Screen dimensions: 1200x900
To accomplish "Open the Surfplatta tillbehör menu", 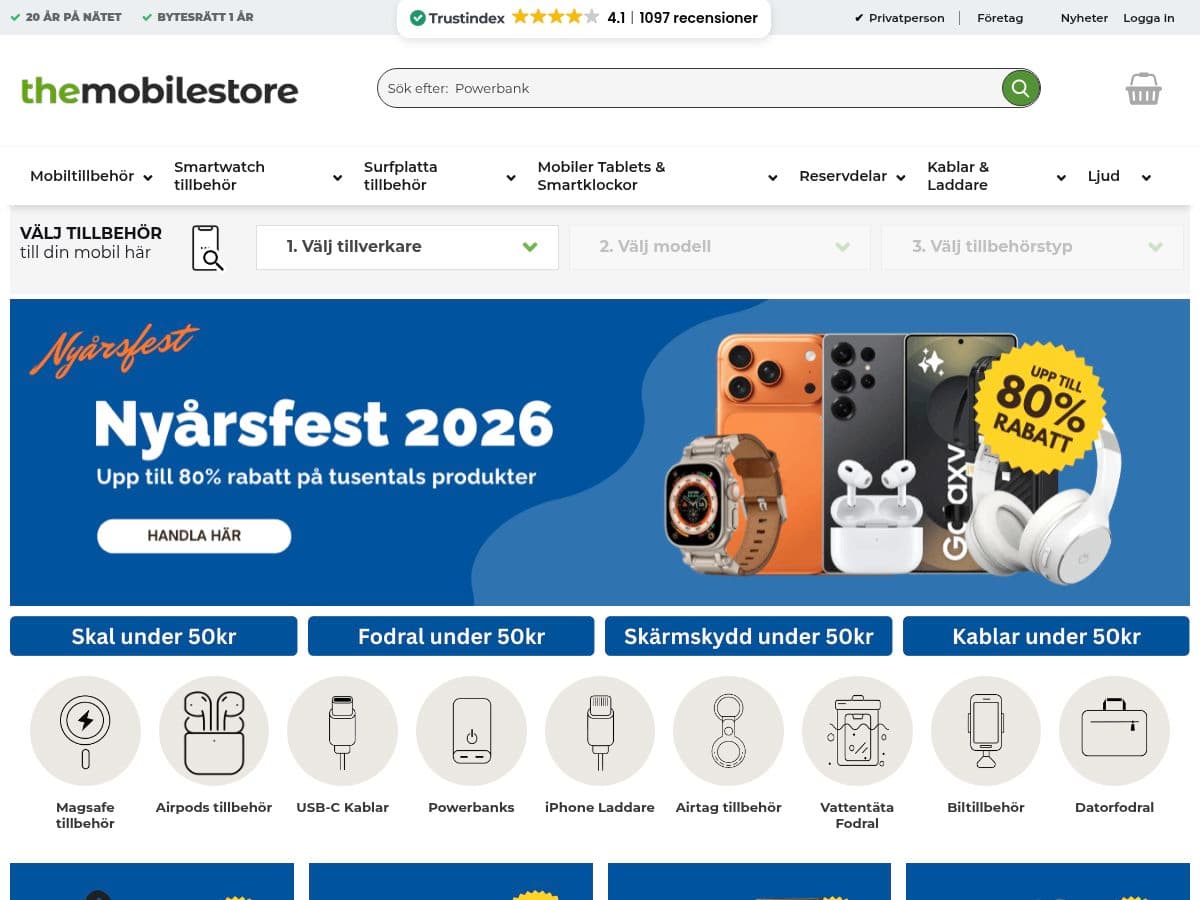I will click(x=401, y=176).
